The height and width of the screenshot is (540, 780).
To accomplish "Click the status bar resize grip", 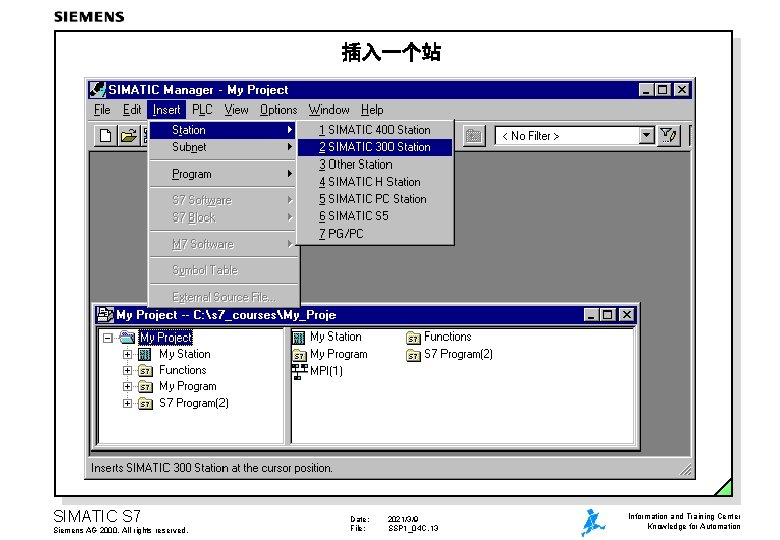I will pyautogui.click(x=685, y=469).
